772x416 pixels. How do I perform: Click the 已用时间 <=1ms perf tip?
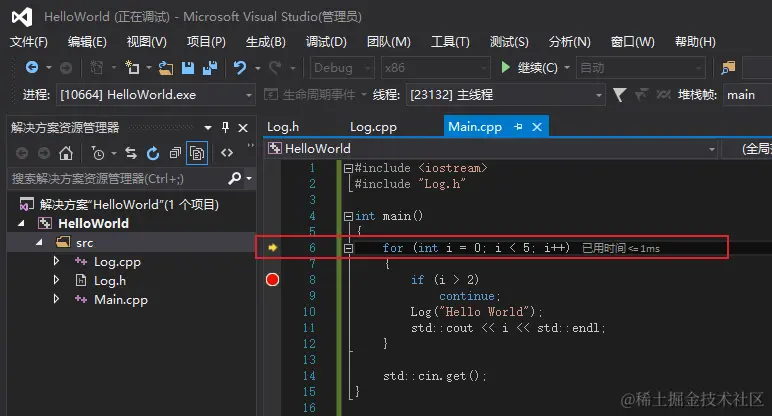[x=620, y=248]
